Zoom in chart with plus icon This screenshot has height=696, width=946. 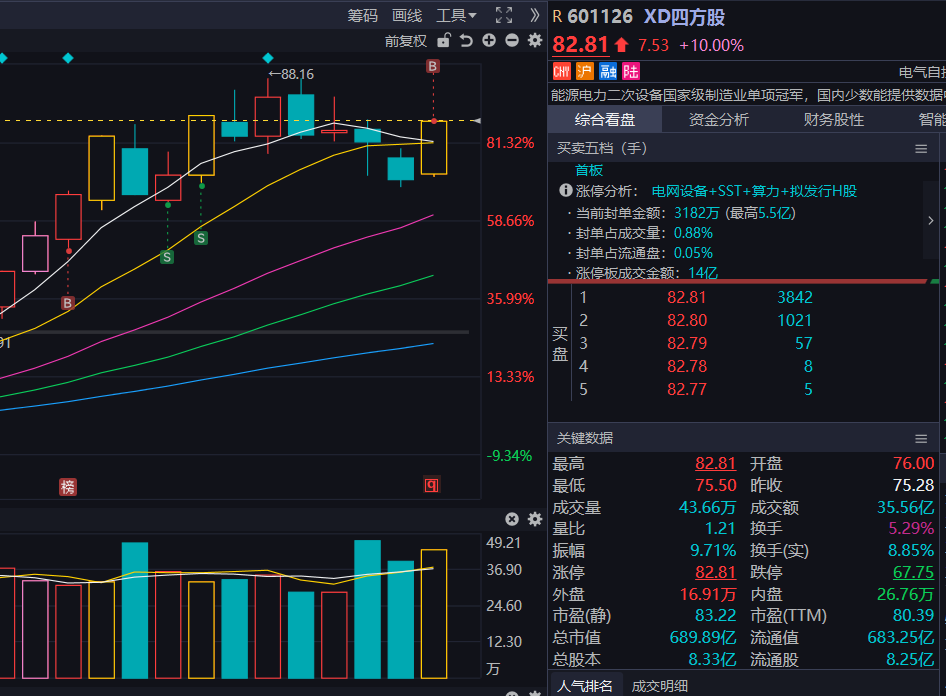[489, 40]
